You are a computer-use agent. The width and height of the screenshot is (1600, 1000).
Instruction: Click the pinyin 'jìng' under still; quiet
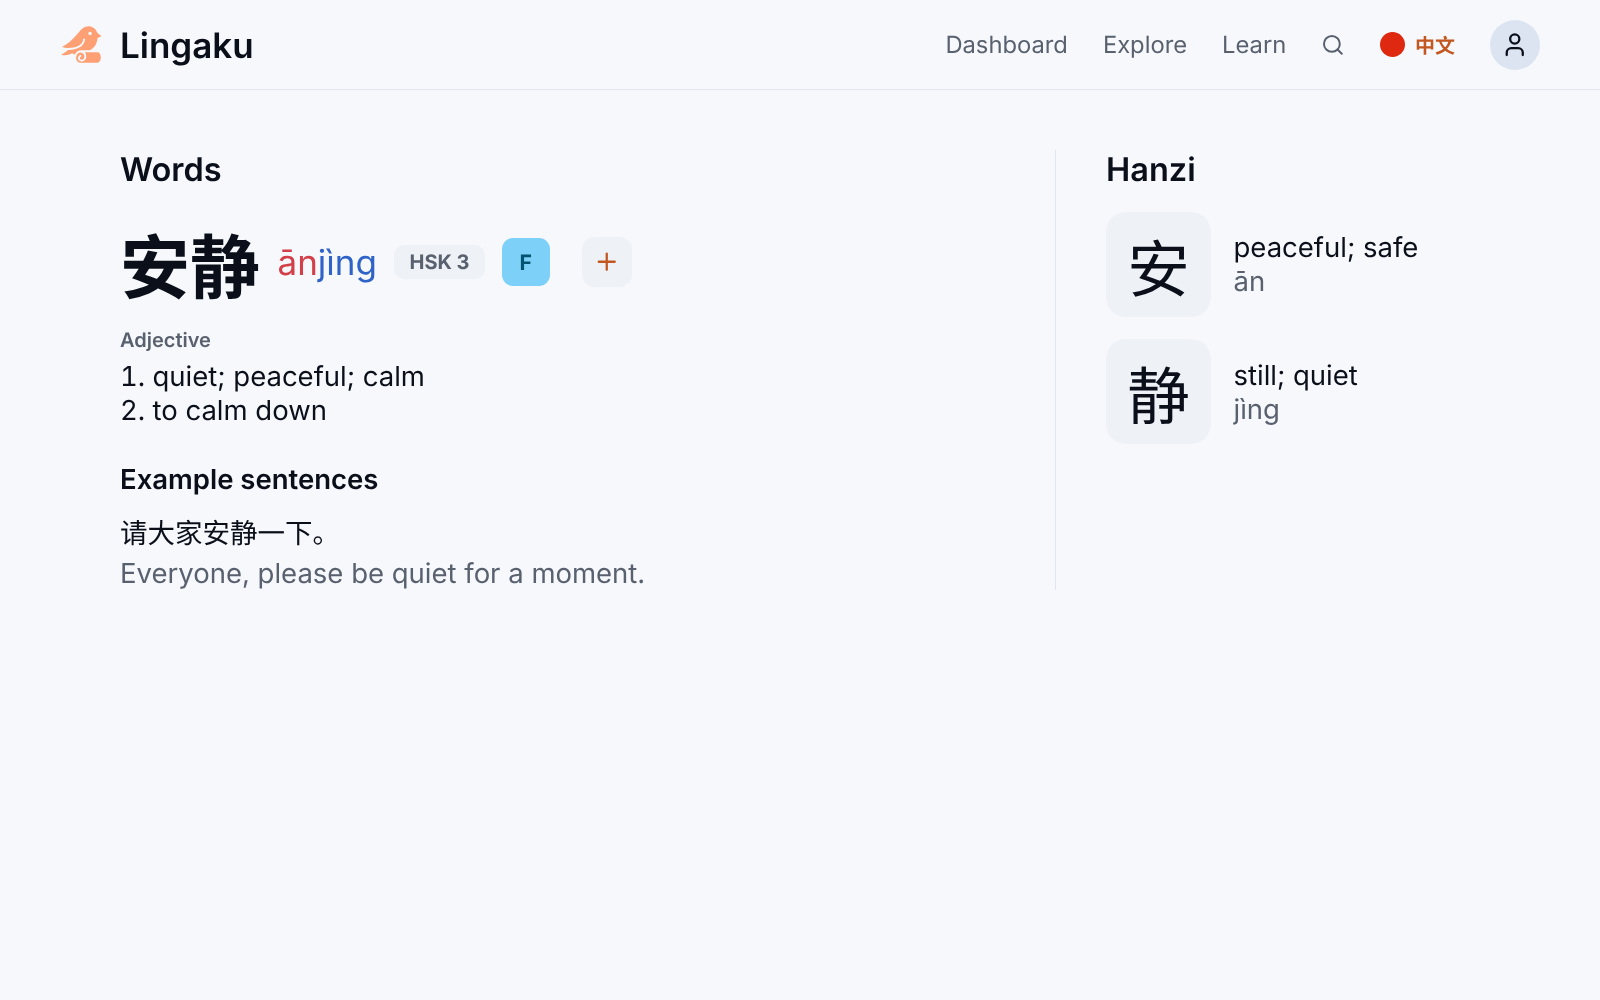1256,410
